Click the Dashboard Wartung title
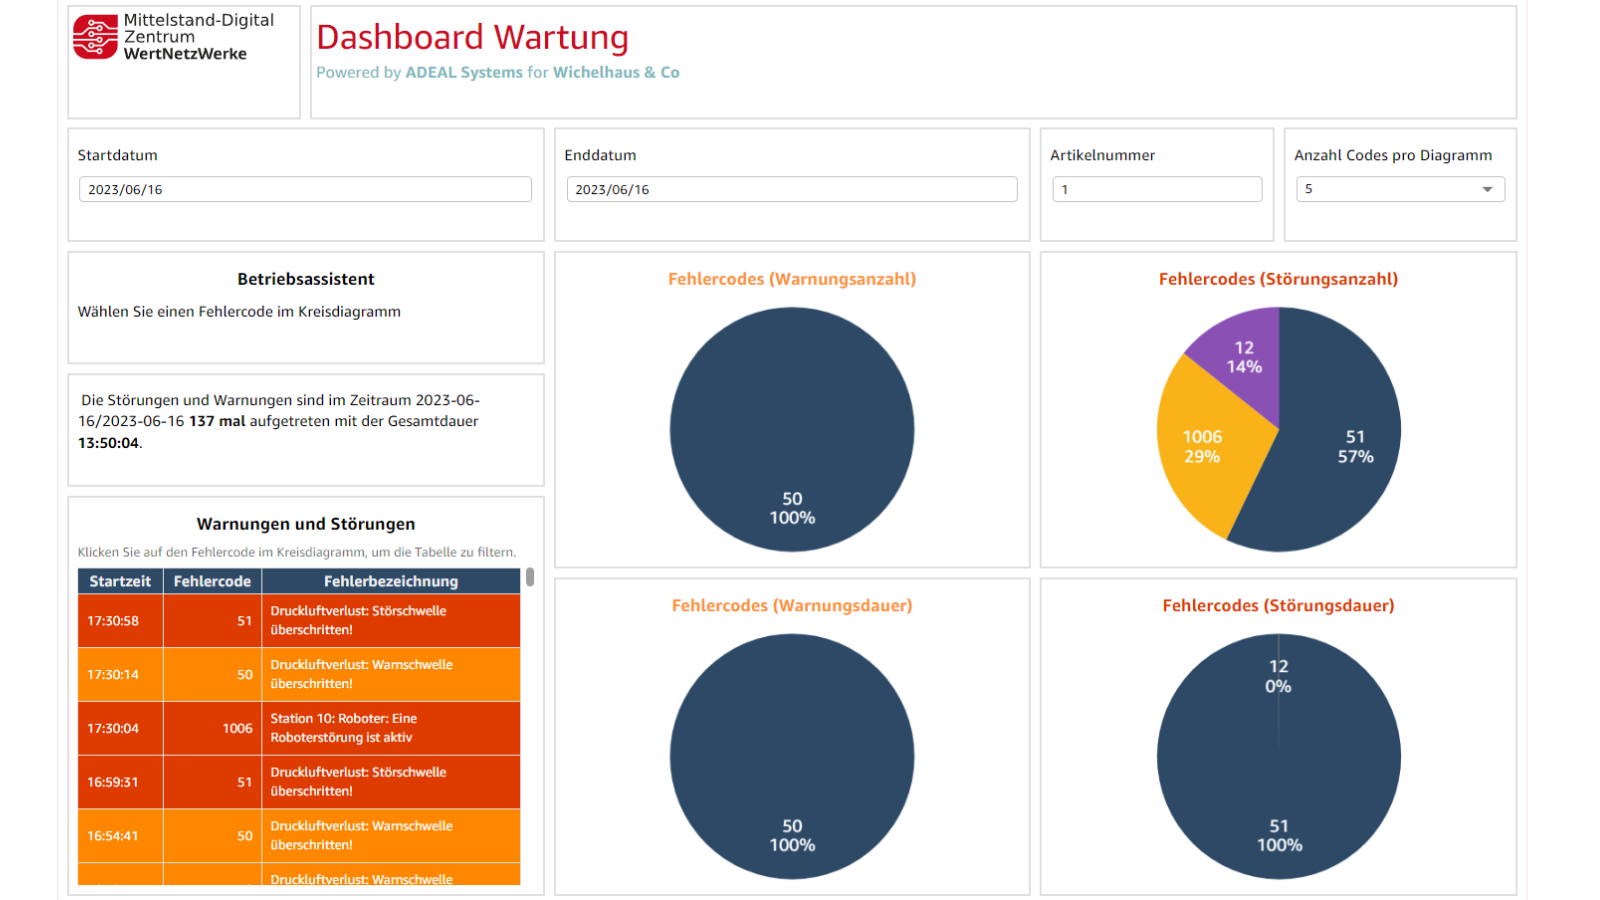 [x=472, y=37]
